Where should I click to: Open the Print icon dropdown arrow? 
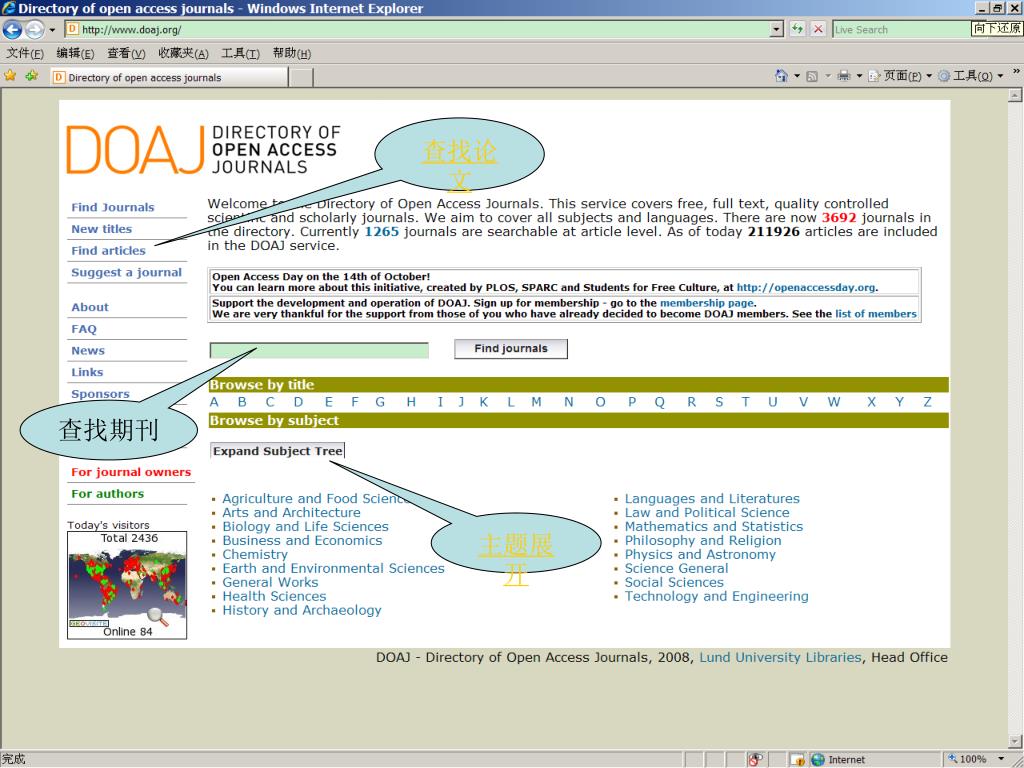tap(859, 76)
